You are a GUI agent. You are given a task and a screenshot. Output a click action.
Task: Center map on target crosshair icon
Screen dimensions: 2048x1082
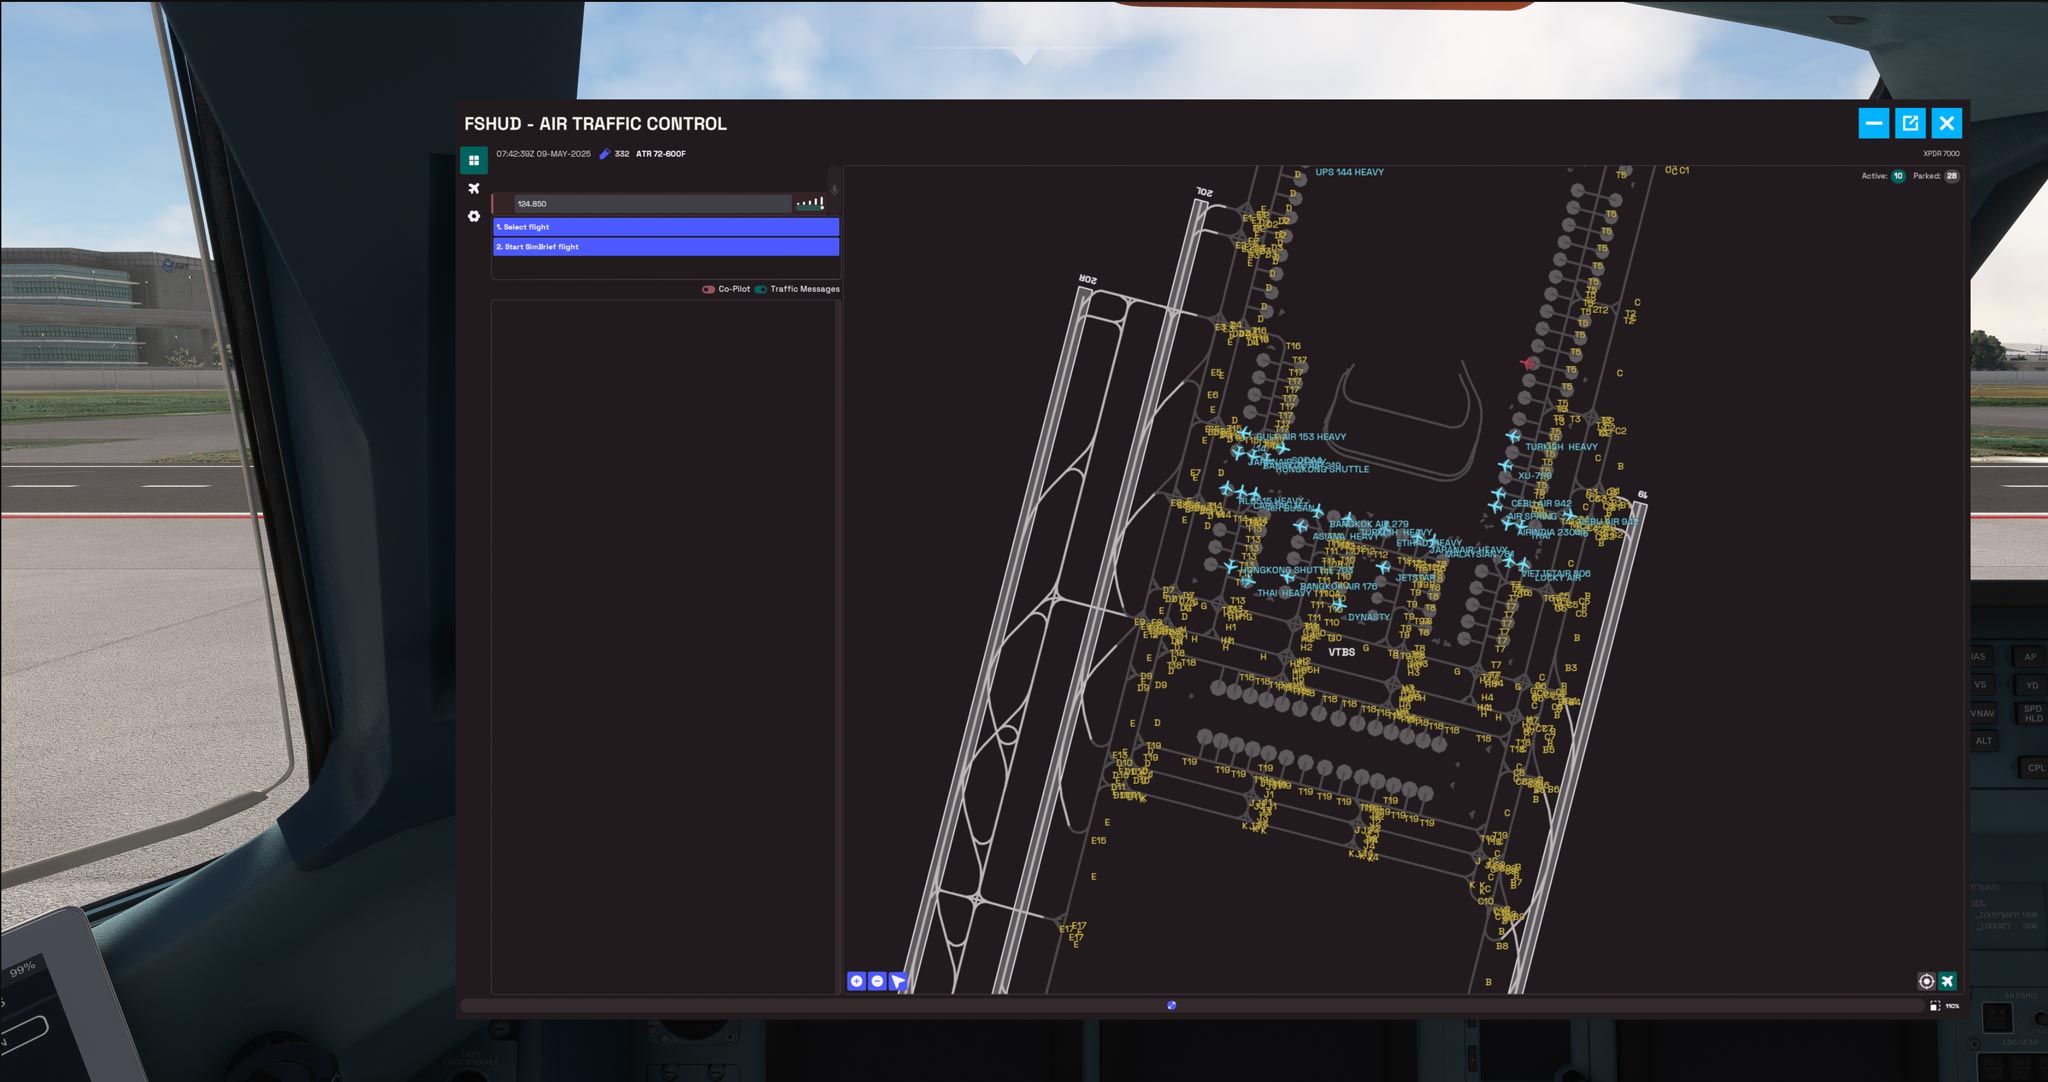point(1926,981)
